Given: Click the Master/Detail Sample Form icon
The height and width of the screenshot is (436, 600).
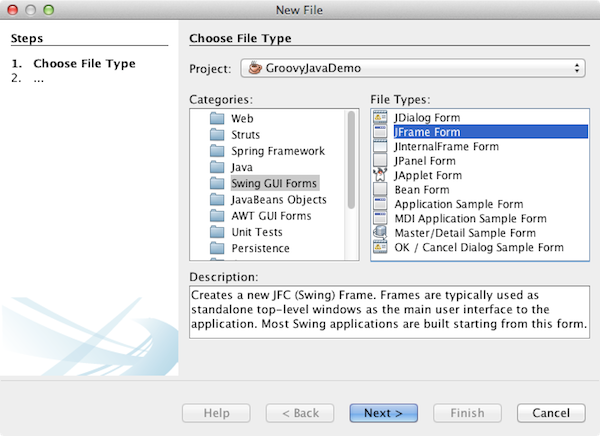Looking at the screenshot, I should tap(379, 233).
